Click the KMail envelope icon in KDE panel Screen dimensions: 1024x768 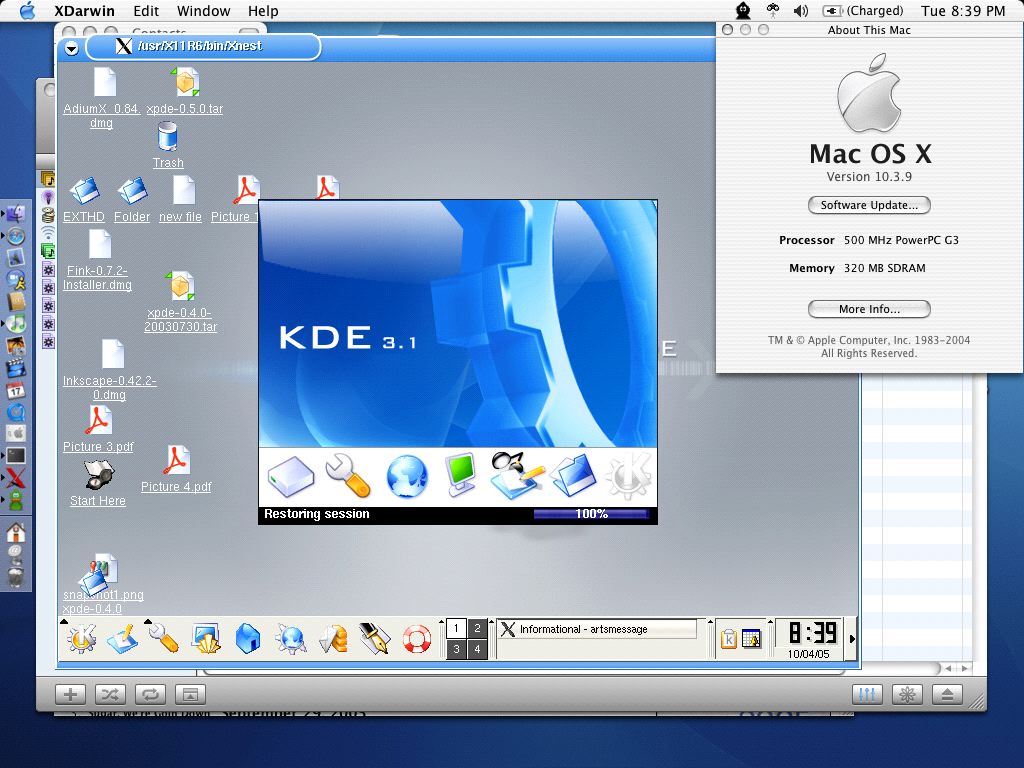(x=333, y=638)
